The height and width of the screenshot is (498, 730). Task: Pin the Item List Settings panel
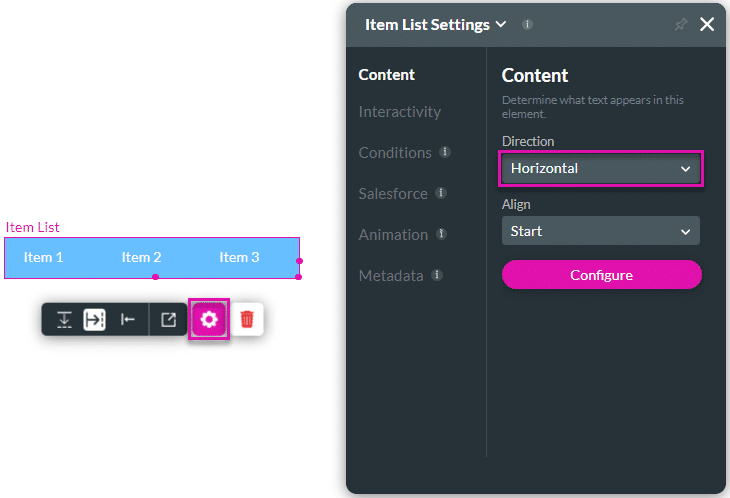coord(680,25)
